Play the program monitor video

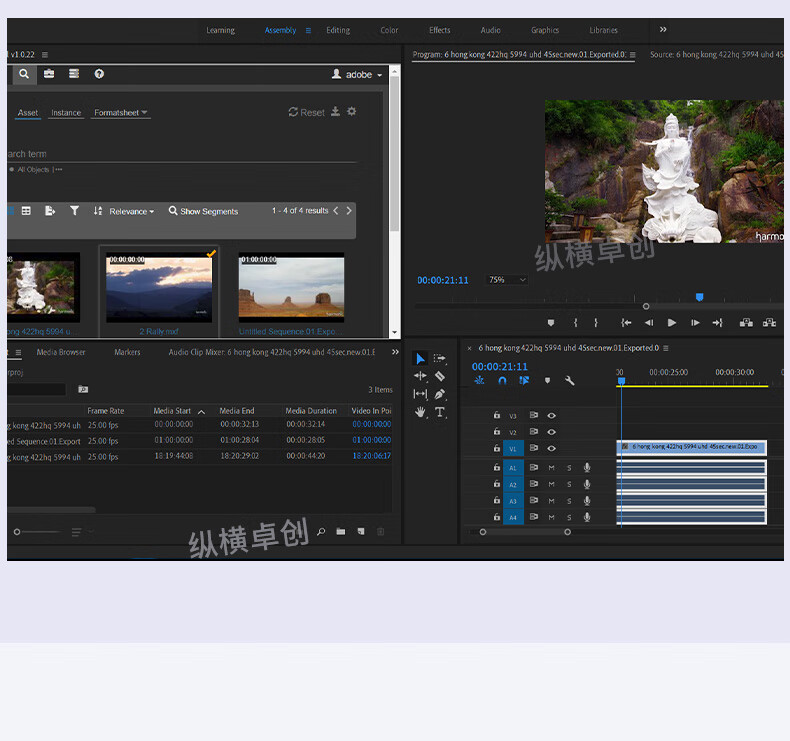point(671,323)
